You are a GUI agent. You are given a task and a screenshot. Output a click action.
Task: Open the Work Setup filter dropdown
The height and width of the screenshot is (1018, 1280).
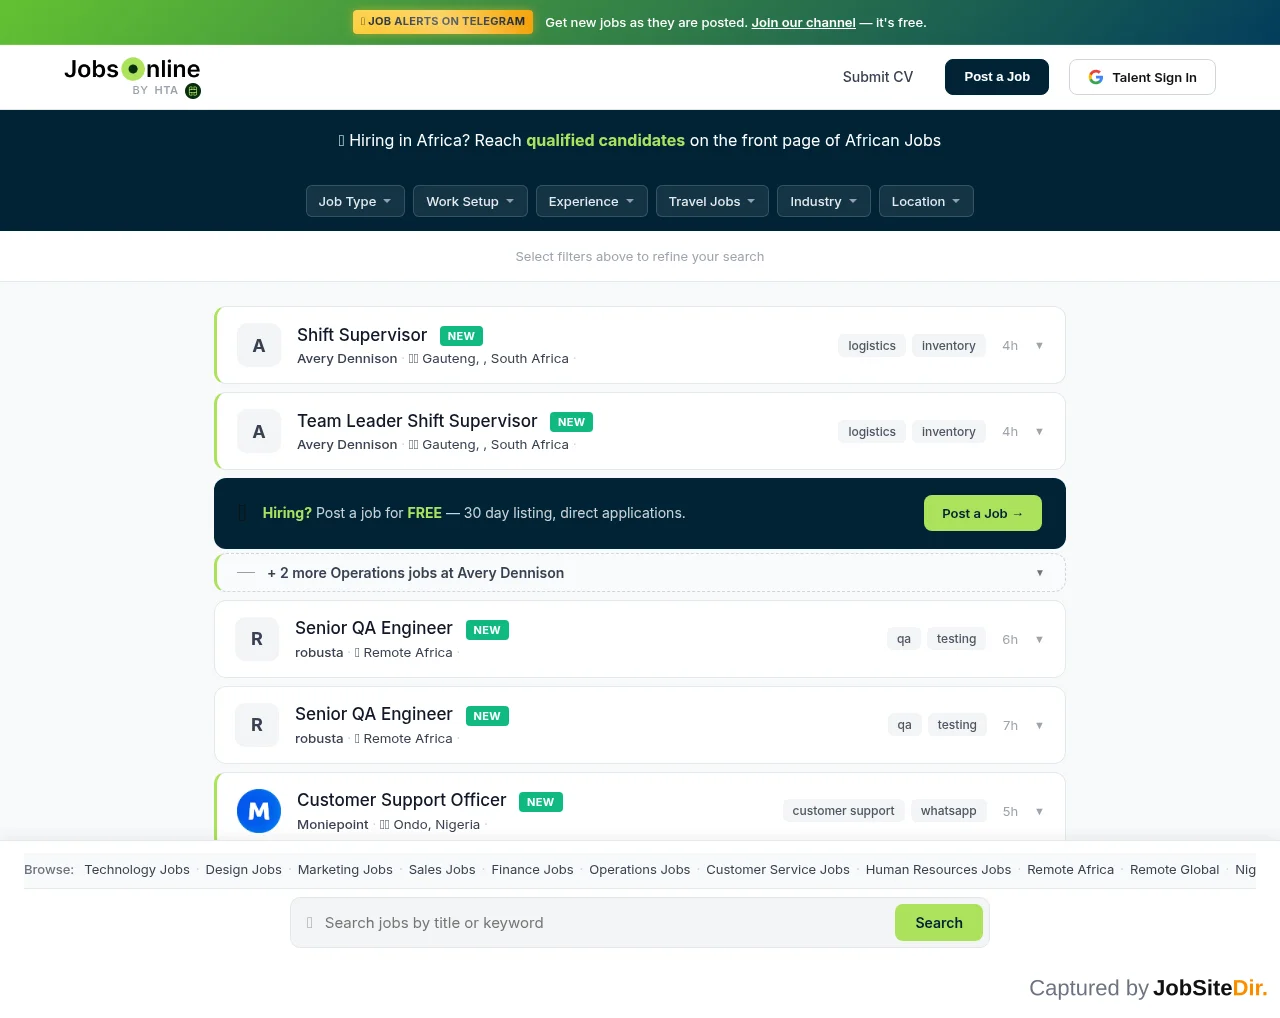(470, 201)
